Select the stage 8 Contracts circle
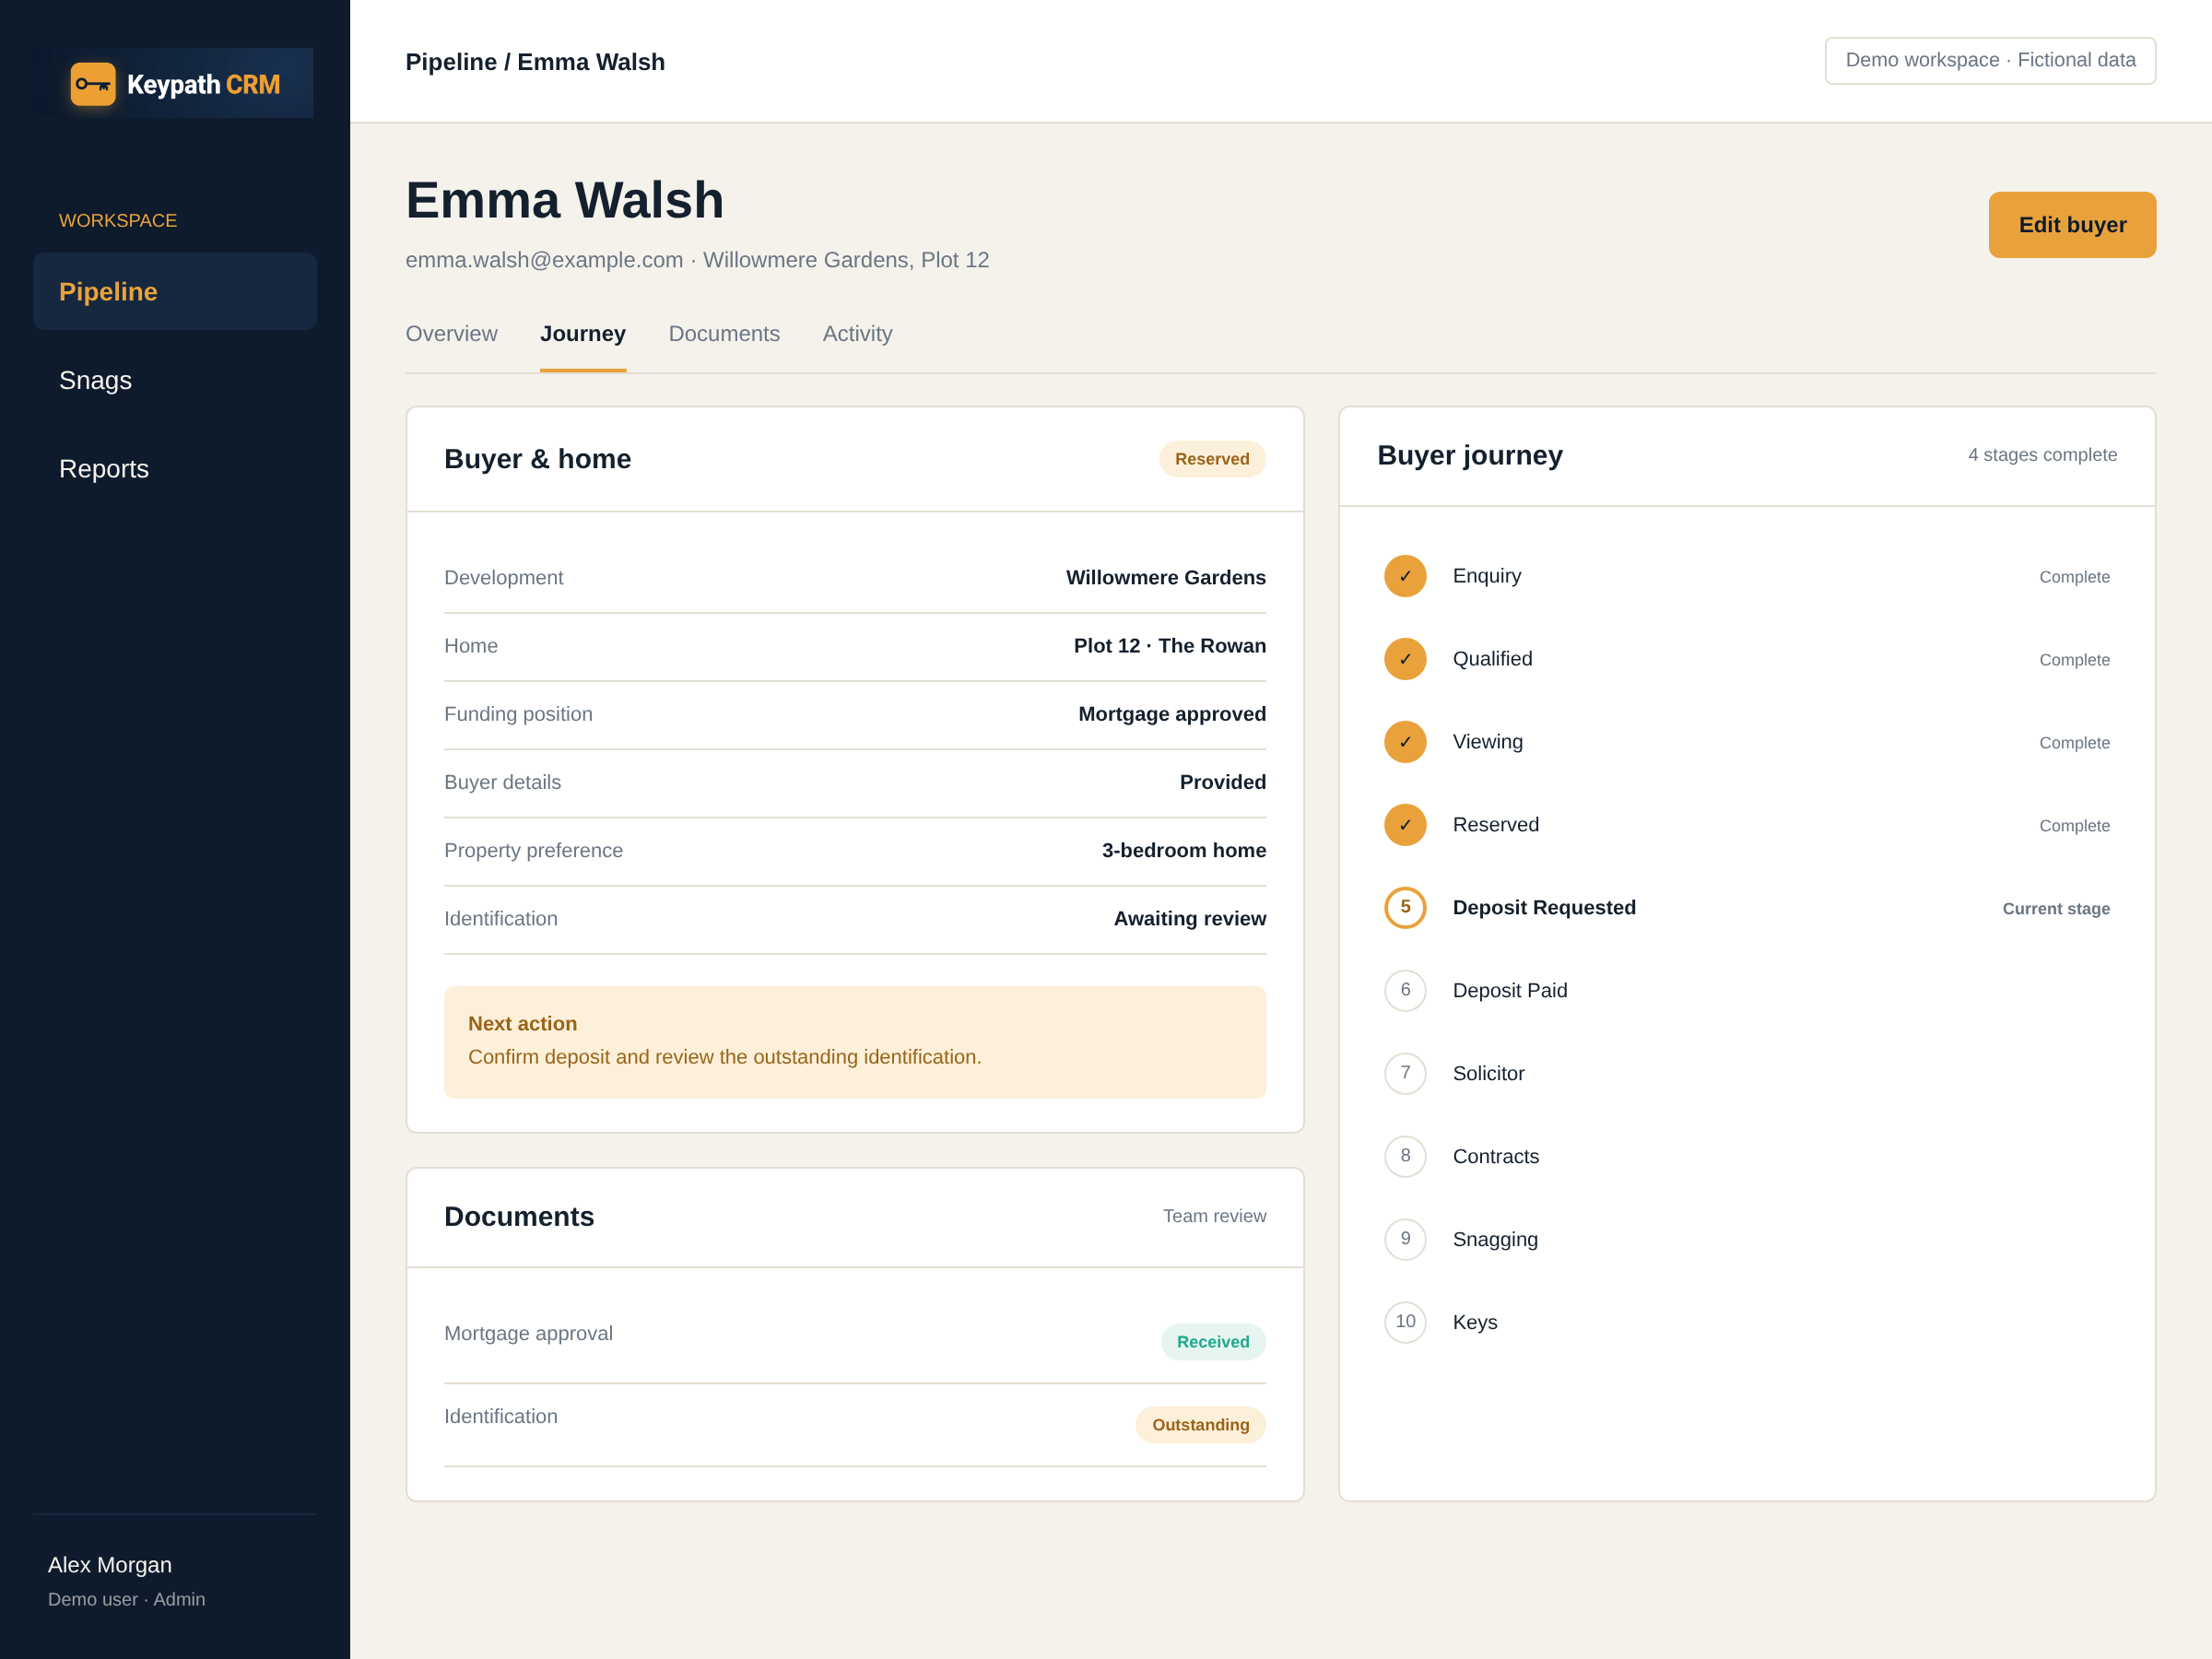This screenshot has height=1659, width=2212. point(1405,1157)
